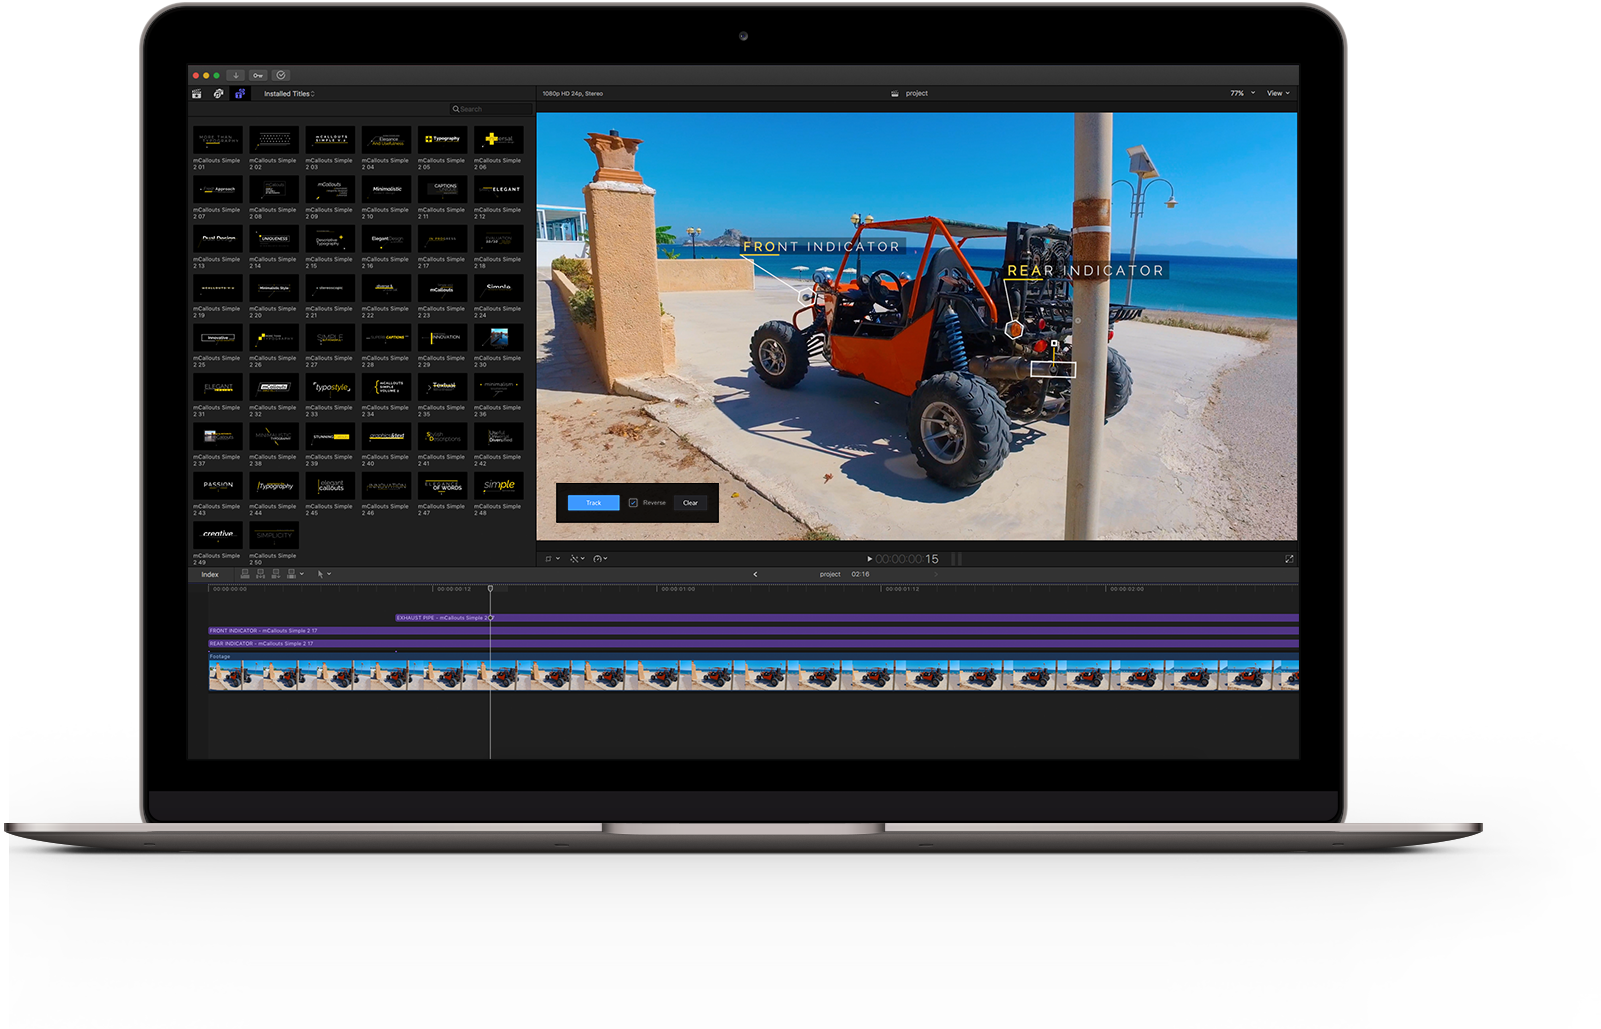Go back in timeline history arrow
The width and height of the screenshot is (1601, 1029).
(755, 574)
